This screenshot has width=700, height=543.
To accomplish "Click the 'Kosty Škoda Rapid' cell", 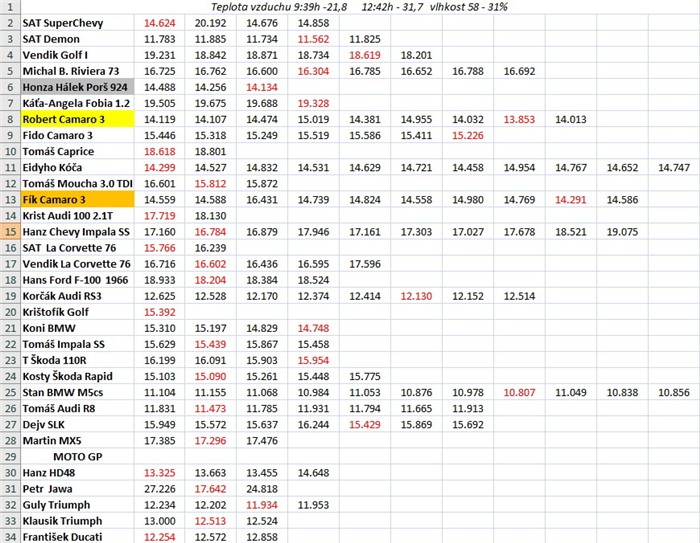I will [77, 376].
